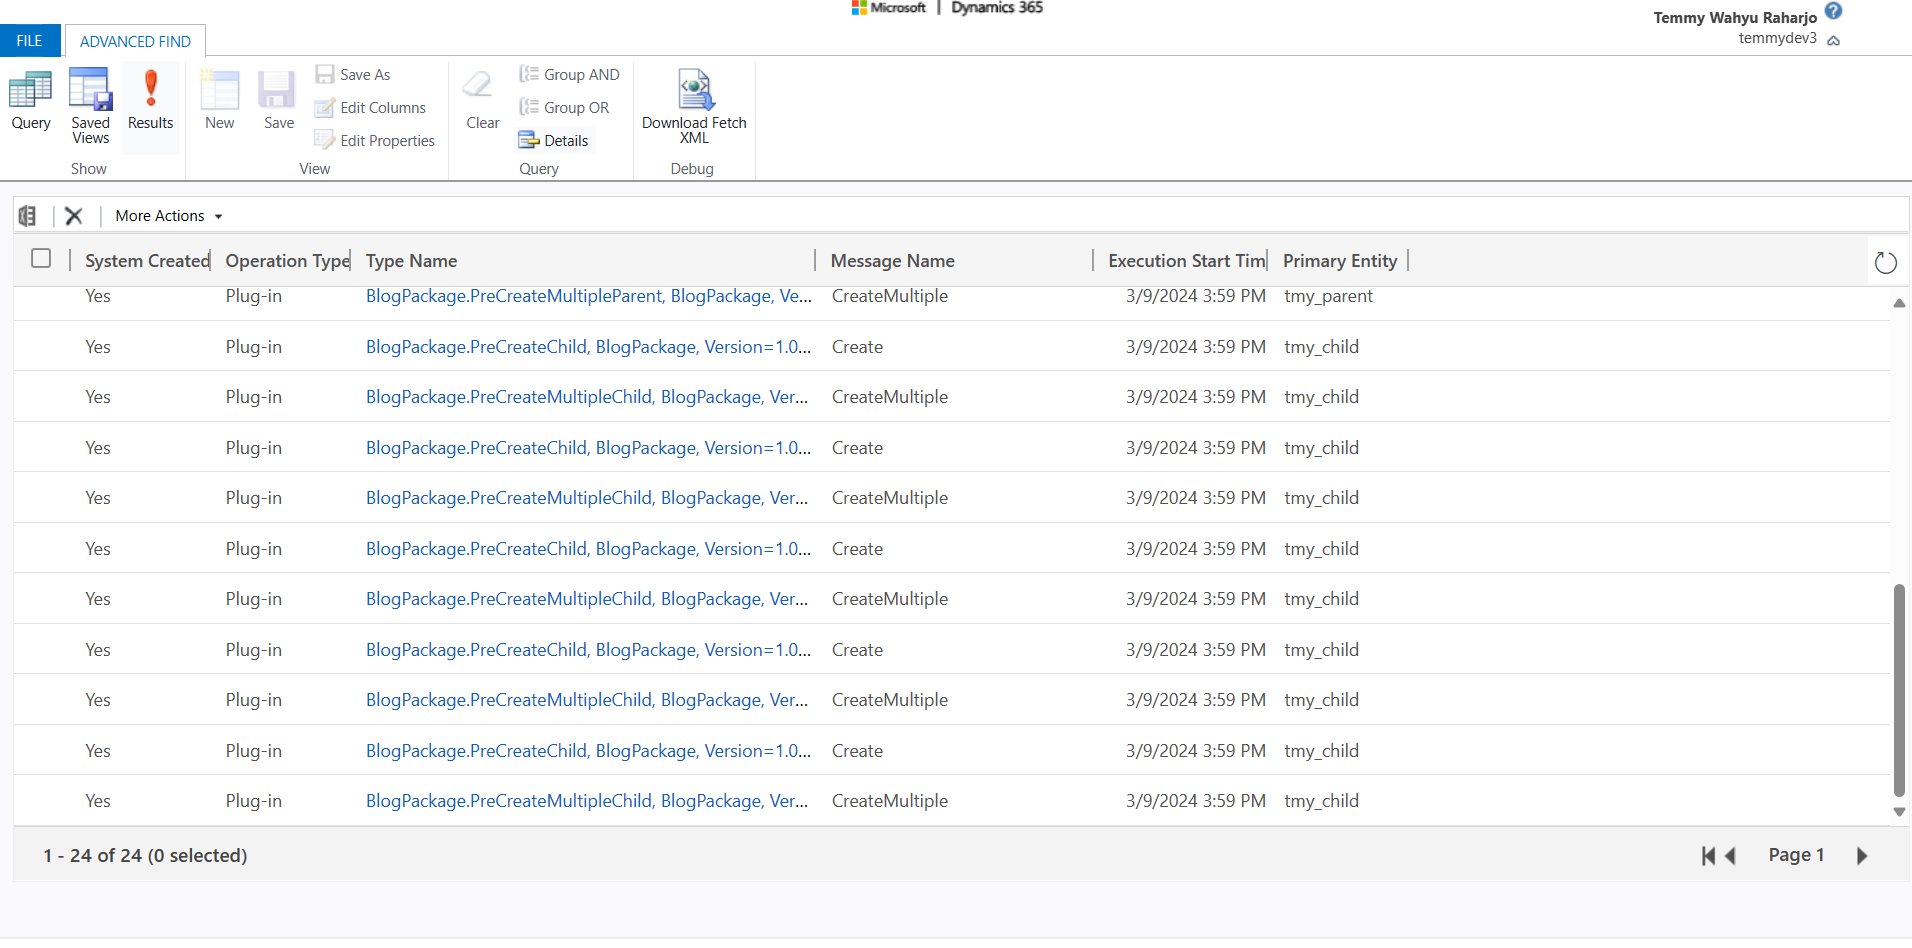
Task: Click the delete X icon
Action: point(74,216)
